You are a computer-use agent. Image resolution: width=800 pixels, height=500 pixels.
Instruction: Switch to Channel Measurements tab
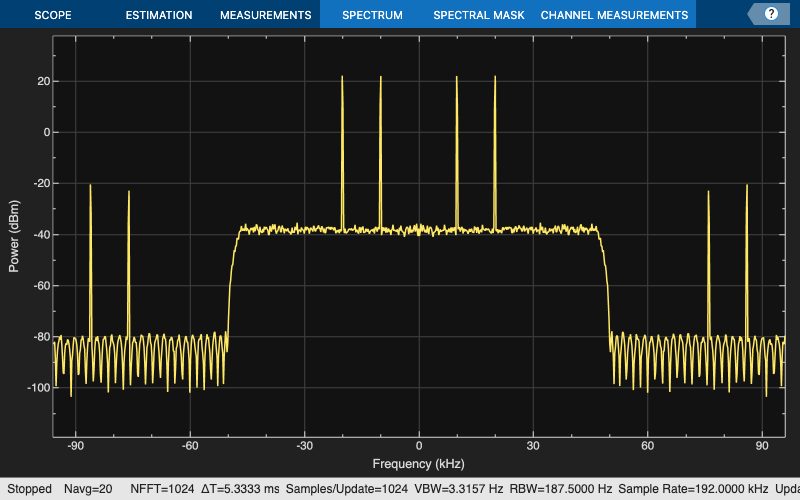tap(614, 15)
